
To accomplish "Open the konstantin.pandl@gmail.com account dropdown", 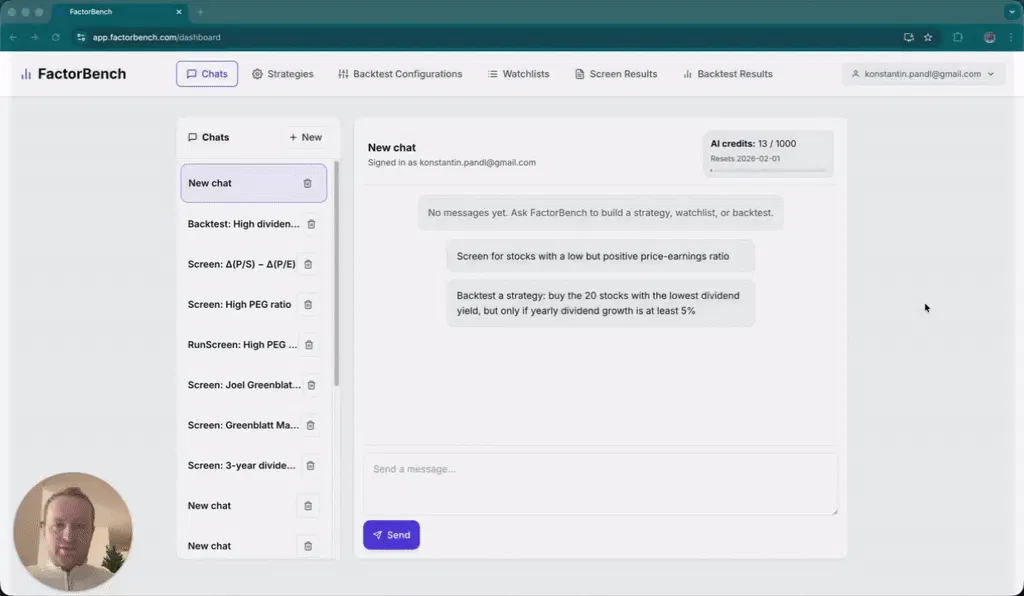I will [923, 74].
